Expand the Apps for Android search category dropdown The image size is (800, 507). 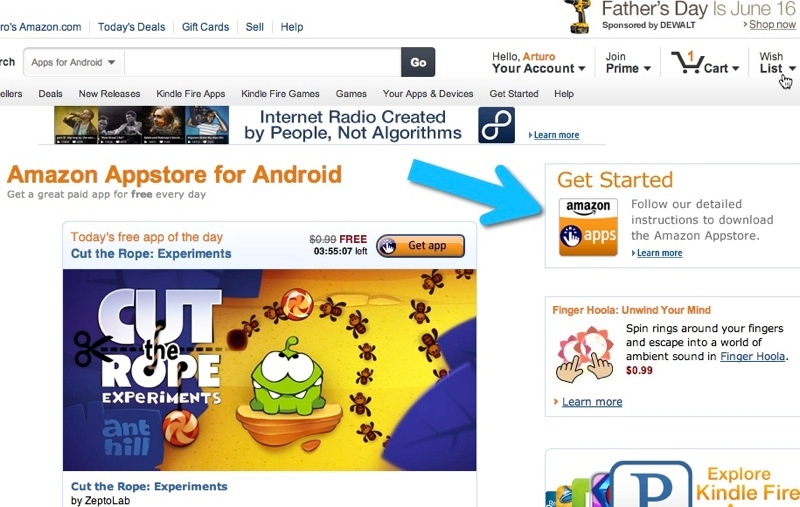[x=73, y=62]
